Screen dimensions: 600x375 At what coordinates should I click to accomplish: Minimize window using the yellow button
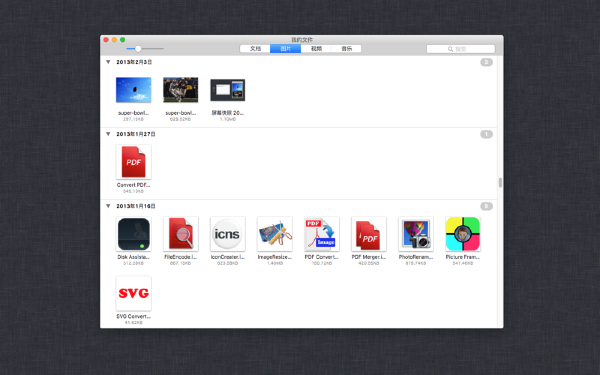[x=114, y=39]
